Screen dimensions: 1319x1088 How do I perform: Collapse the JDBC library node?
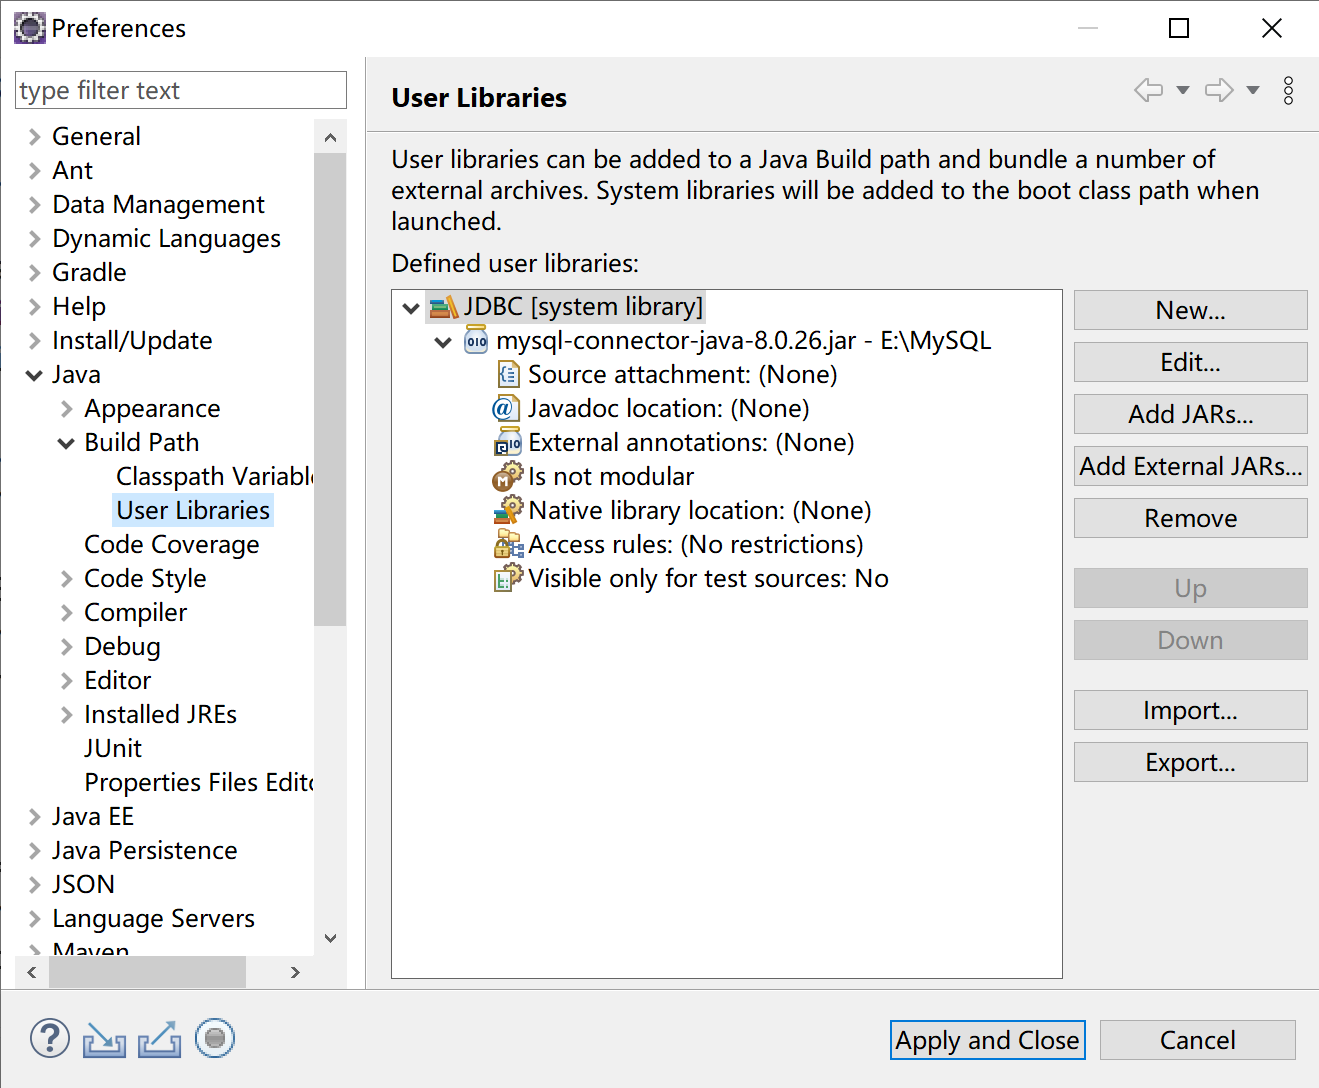click(x=410, y=307)
